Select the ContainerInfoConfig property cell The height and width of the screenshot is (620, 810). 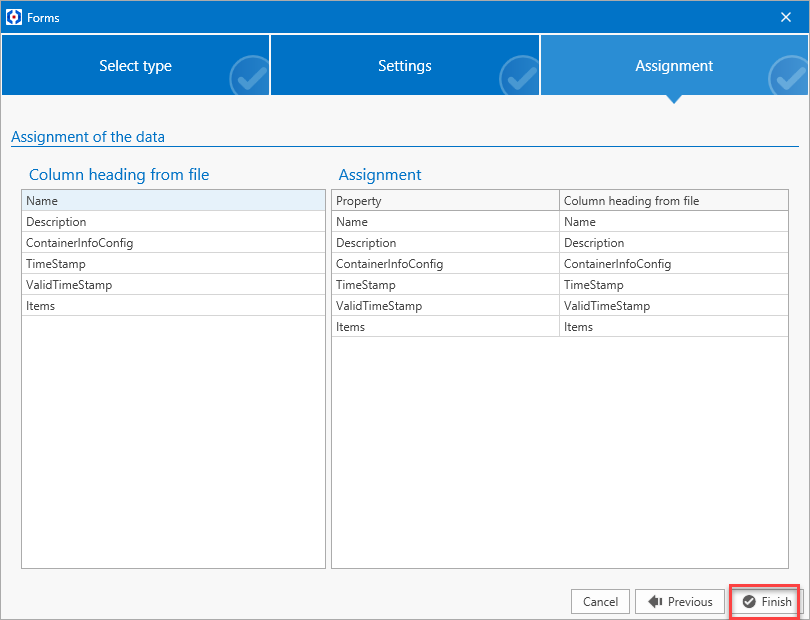pos(445,264)
